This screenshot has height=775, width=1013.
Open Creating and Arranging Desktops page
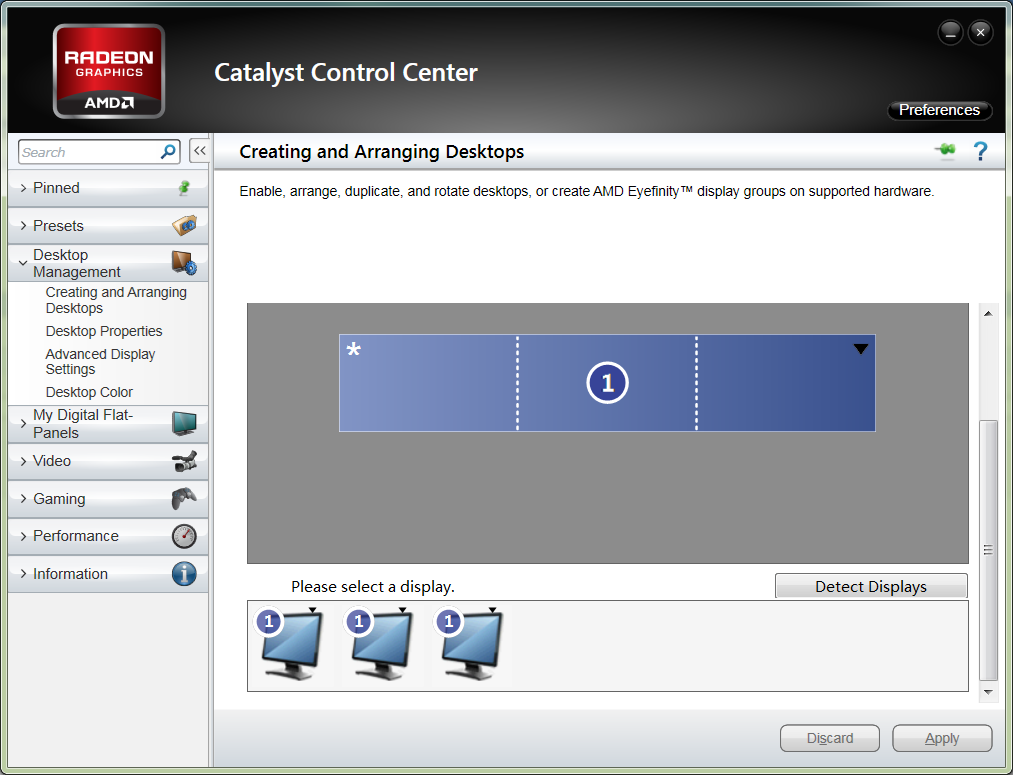pyautogui.click(x=116, y=300)
